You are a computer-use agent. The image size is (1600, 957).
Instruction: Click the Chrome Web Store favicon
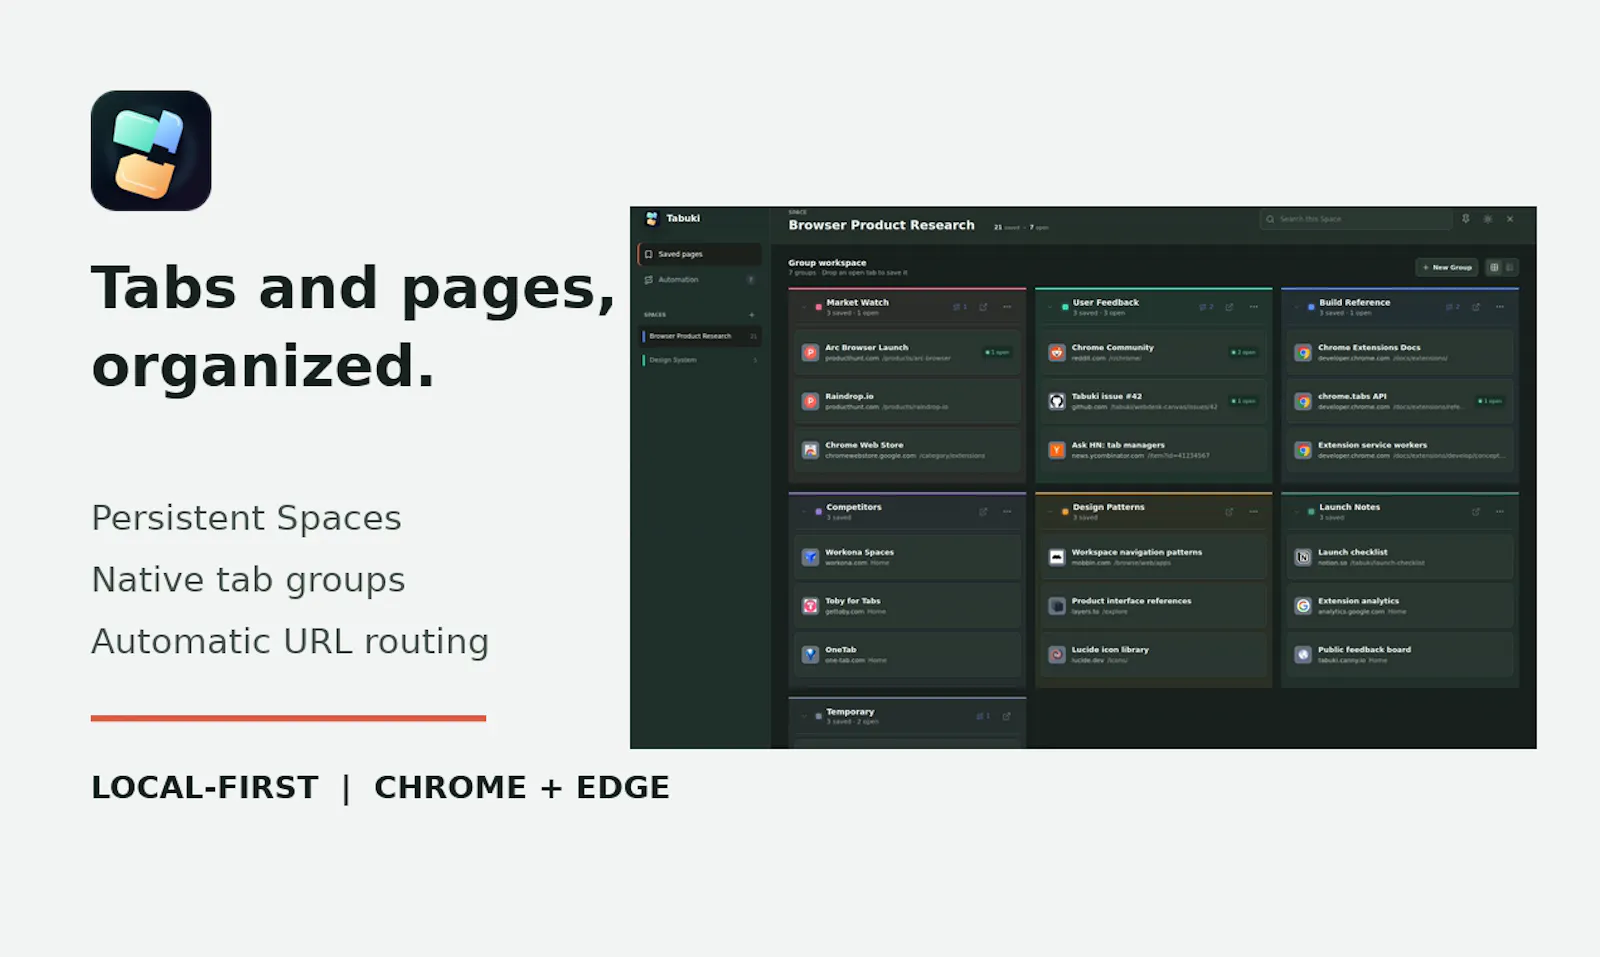(811, 450)
